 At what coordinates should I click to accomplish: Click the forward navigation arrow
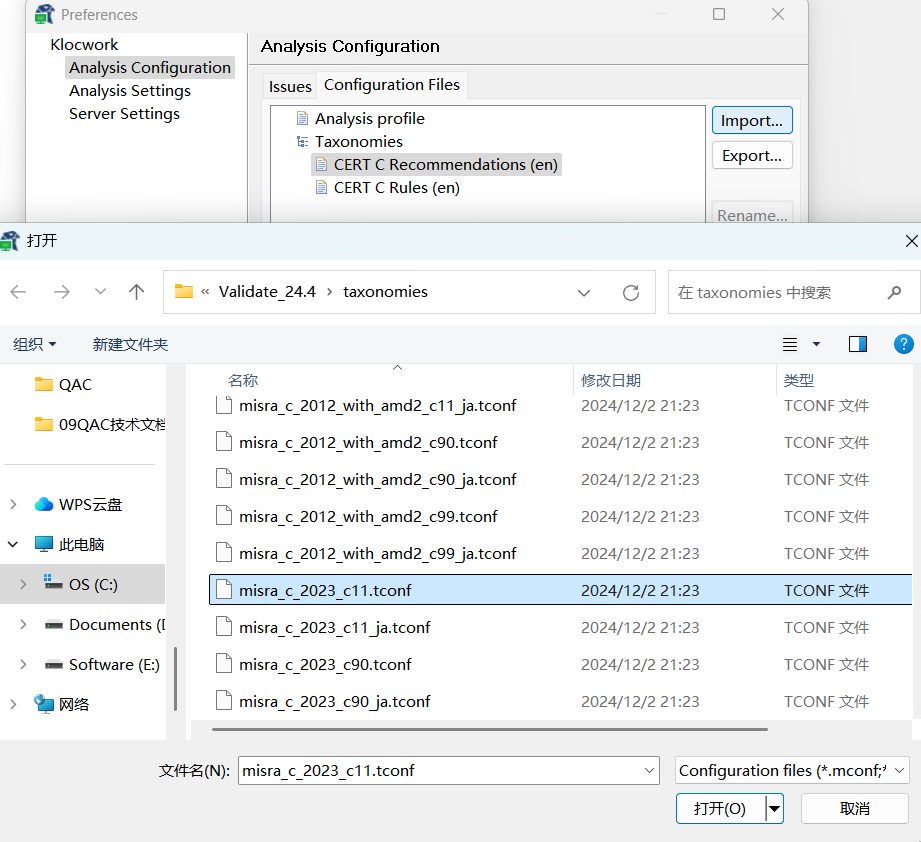click(62, 292)
